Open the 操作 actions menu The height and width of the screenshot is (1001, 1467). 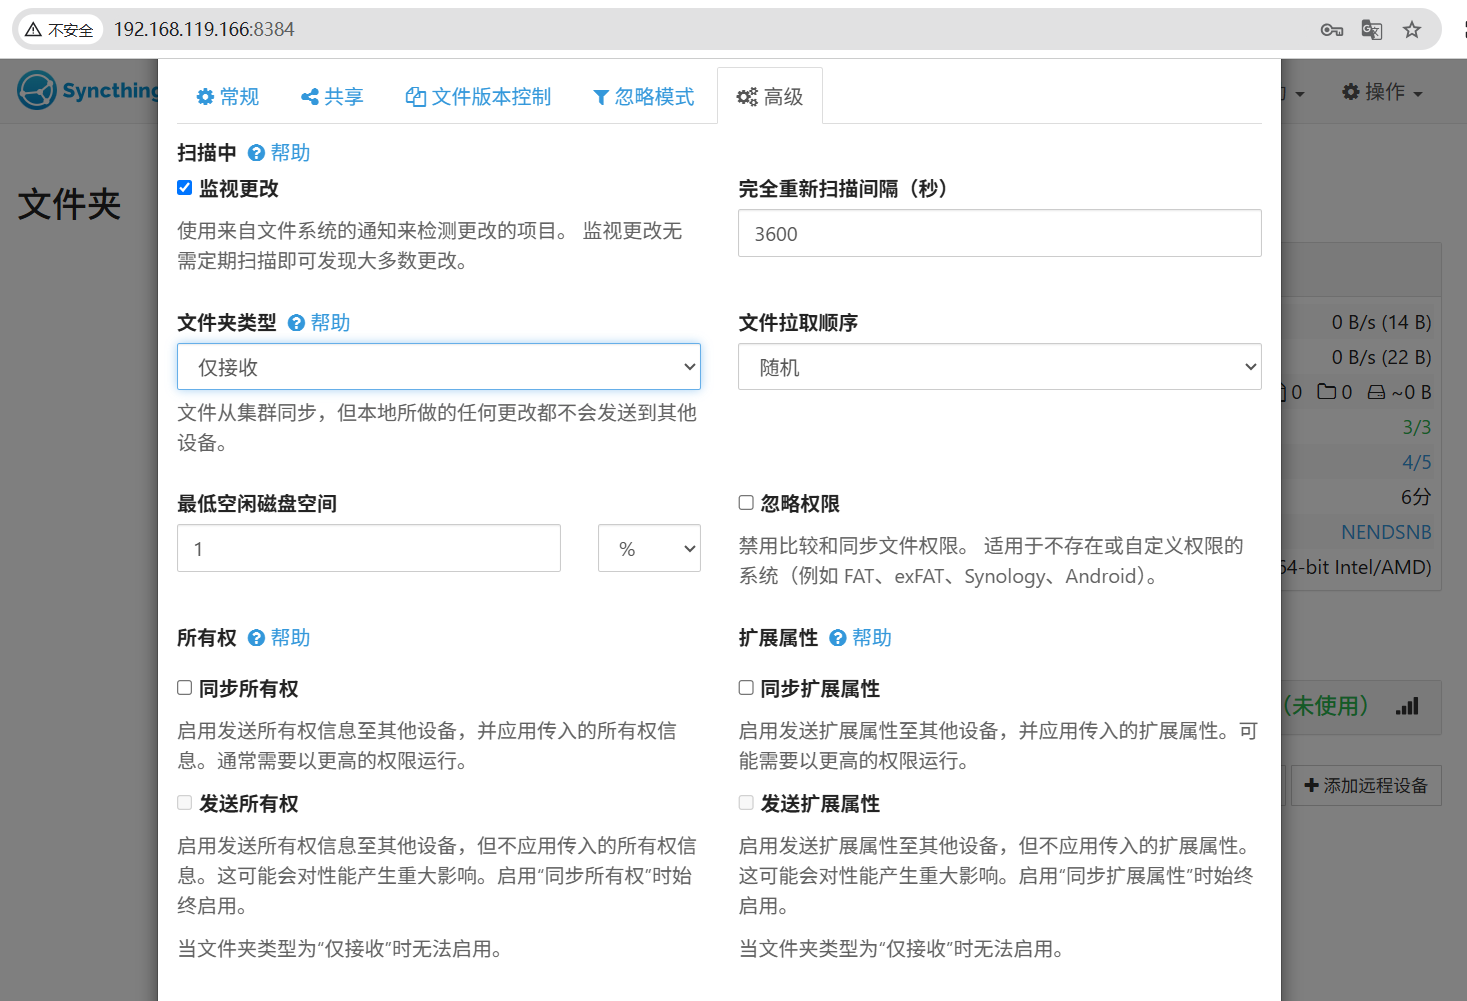(1382, 92)
